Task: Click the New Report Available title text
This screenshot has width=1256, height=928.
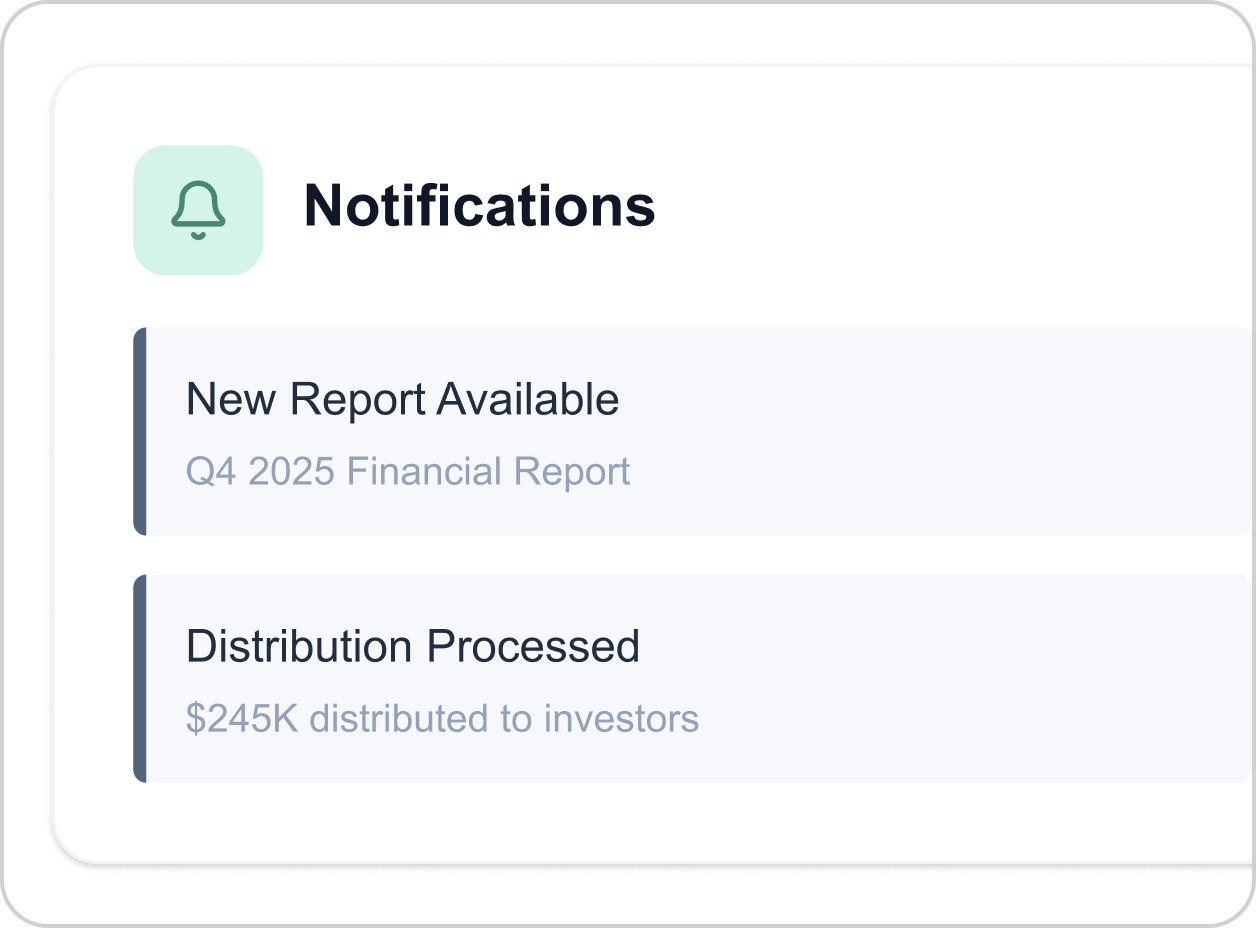Action: click(403, 398)
